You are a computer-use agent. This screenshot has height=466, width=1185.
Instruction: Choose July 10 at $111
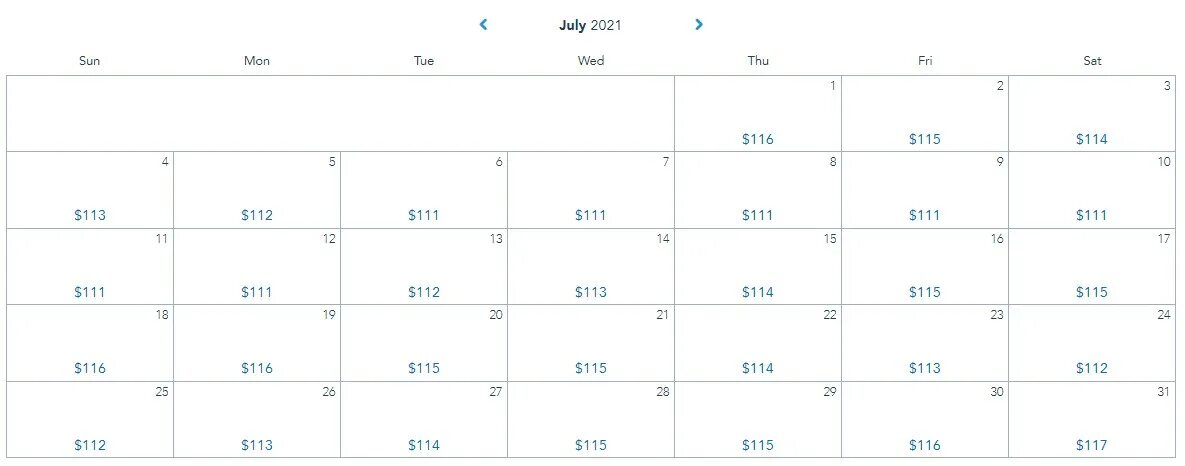point(1092,190)
